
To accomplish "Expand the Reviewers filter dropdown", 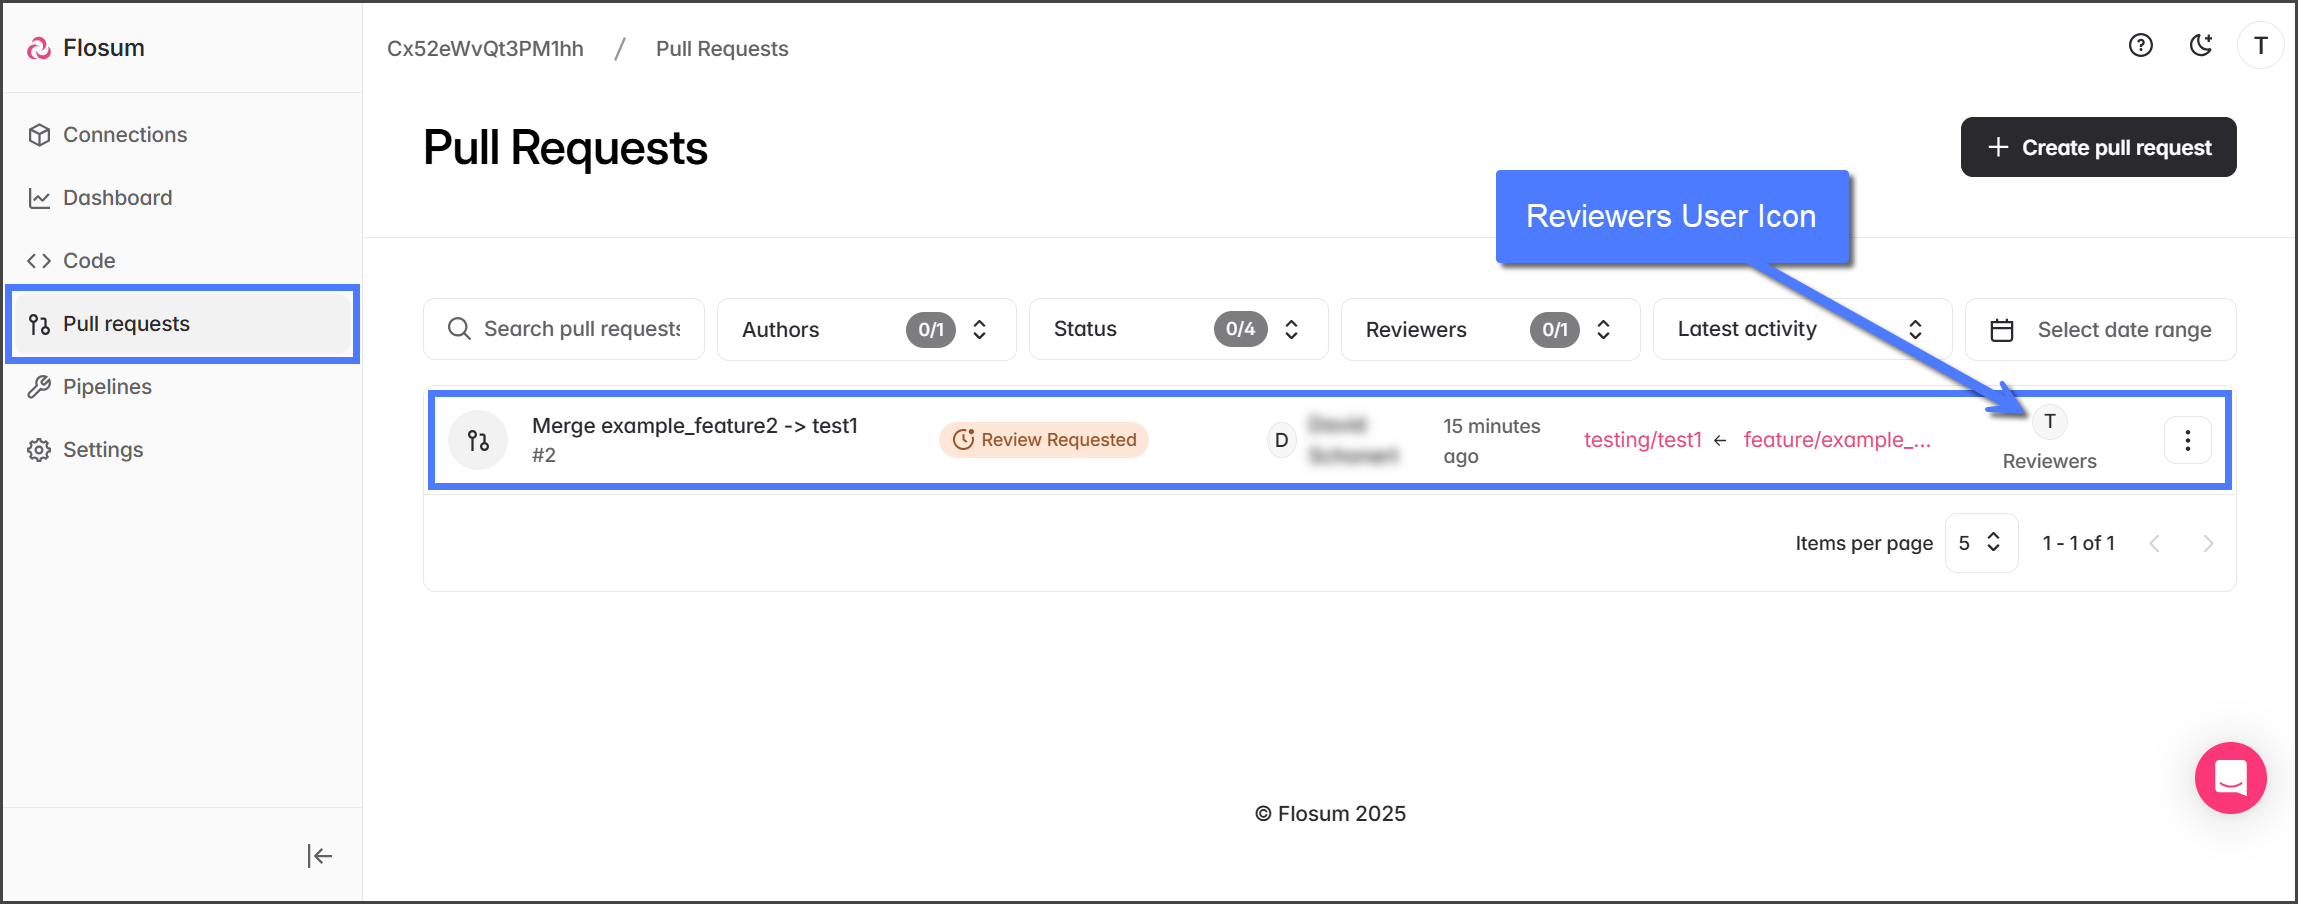I will [x=1490, y=329].
